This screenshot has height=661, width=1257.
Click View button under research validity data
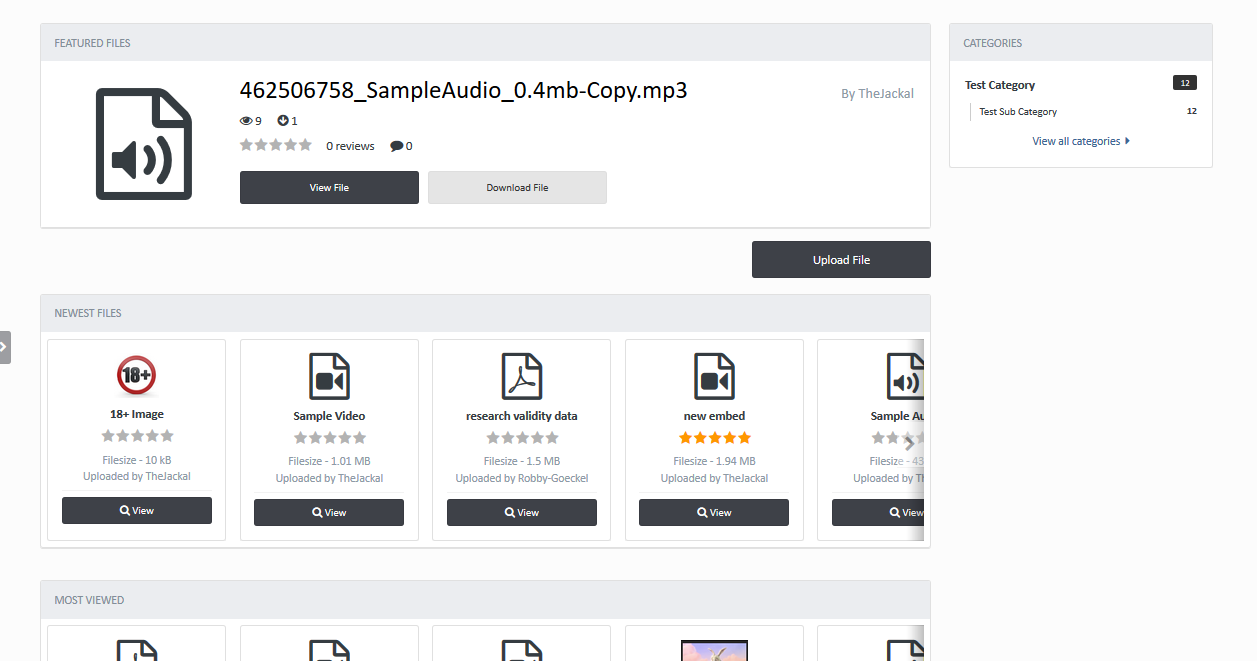[522, 512]
